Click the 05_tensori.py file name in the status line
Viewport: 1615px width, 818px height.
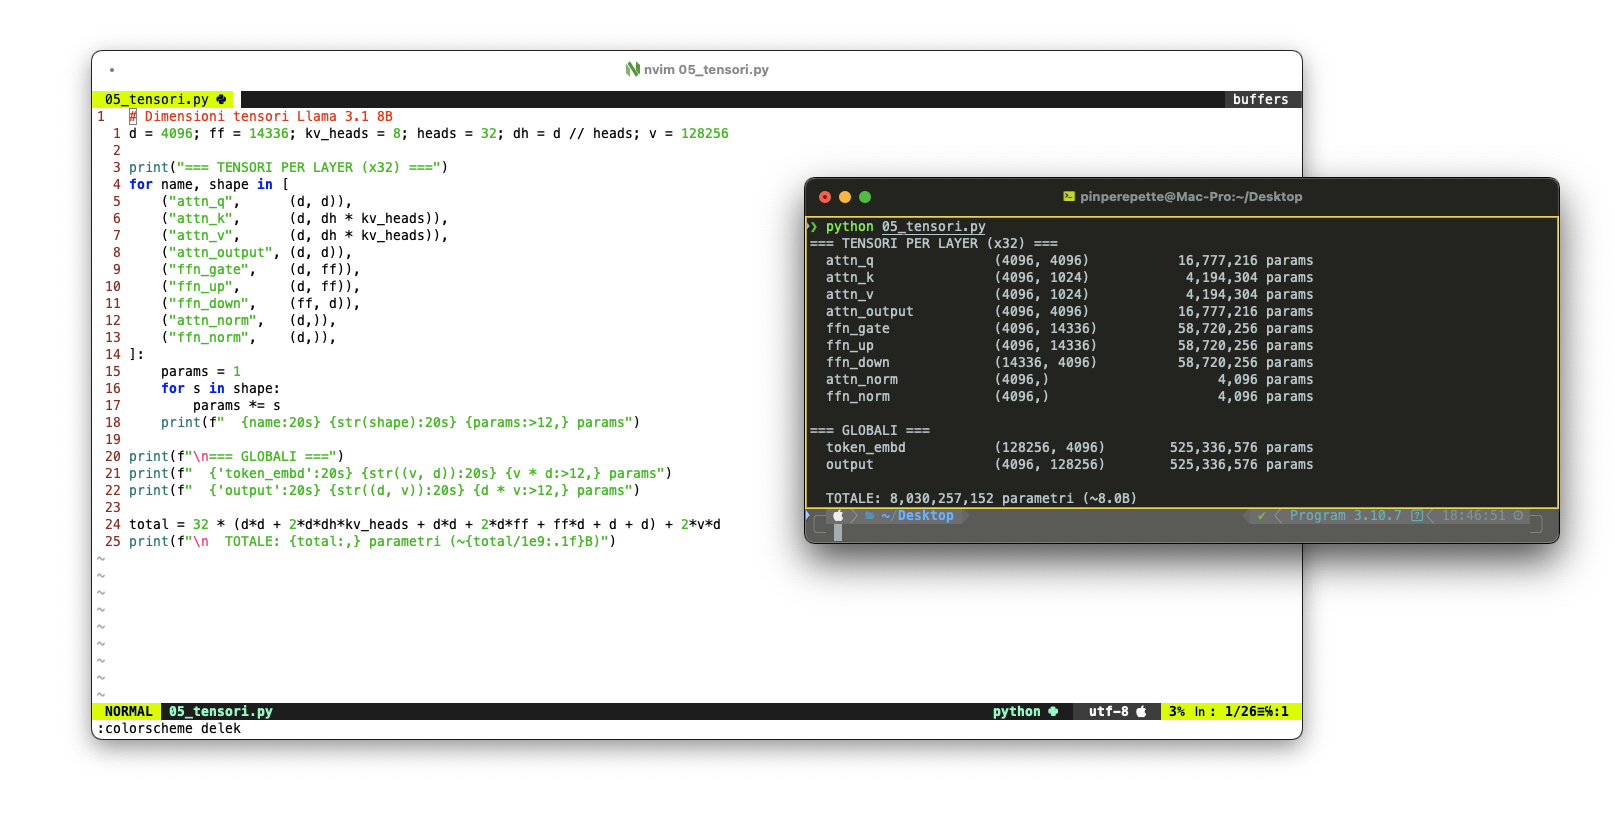click(220, 711)
